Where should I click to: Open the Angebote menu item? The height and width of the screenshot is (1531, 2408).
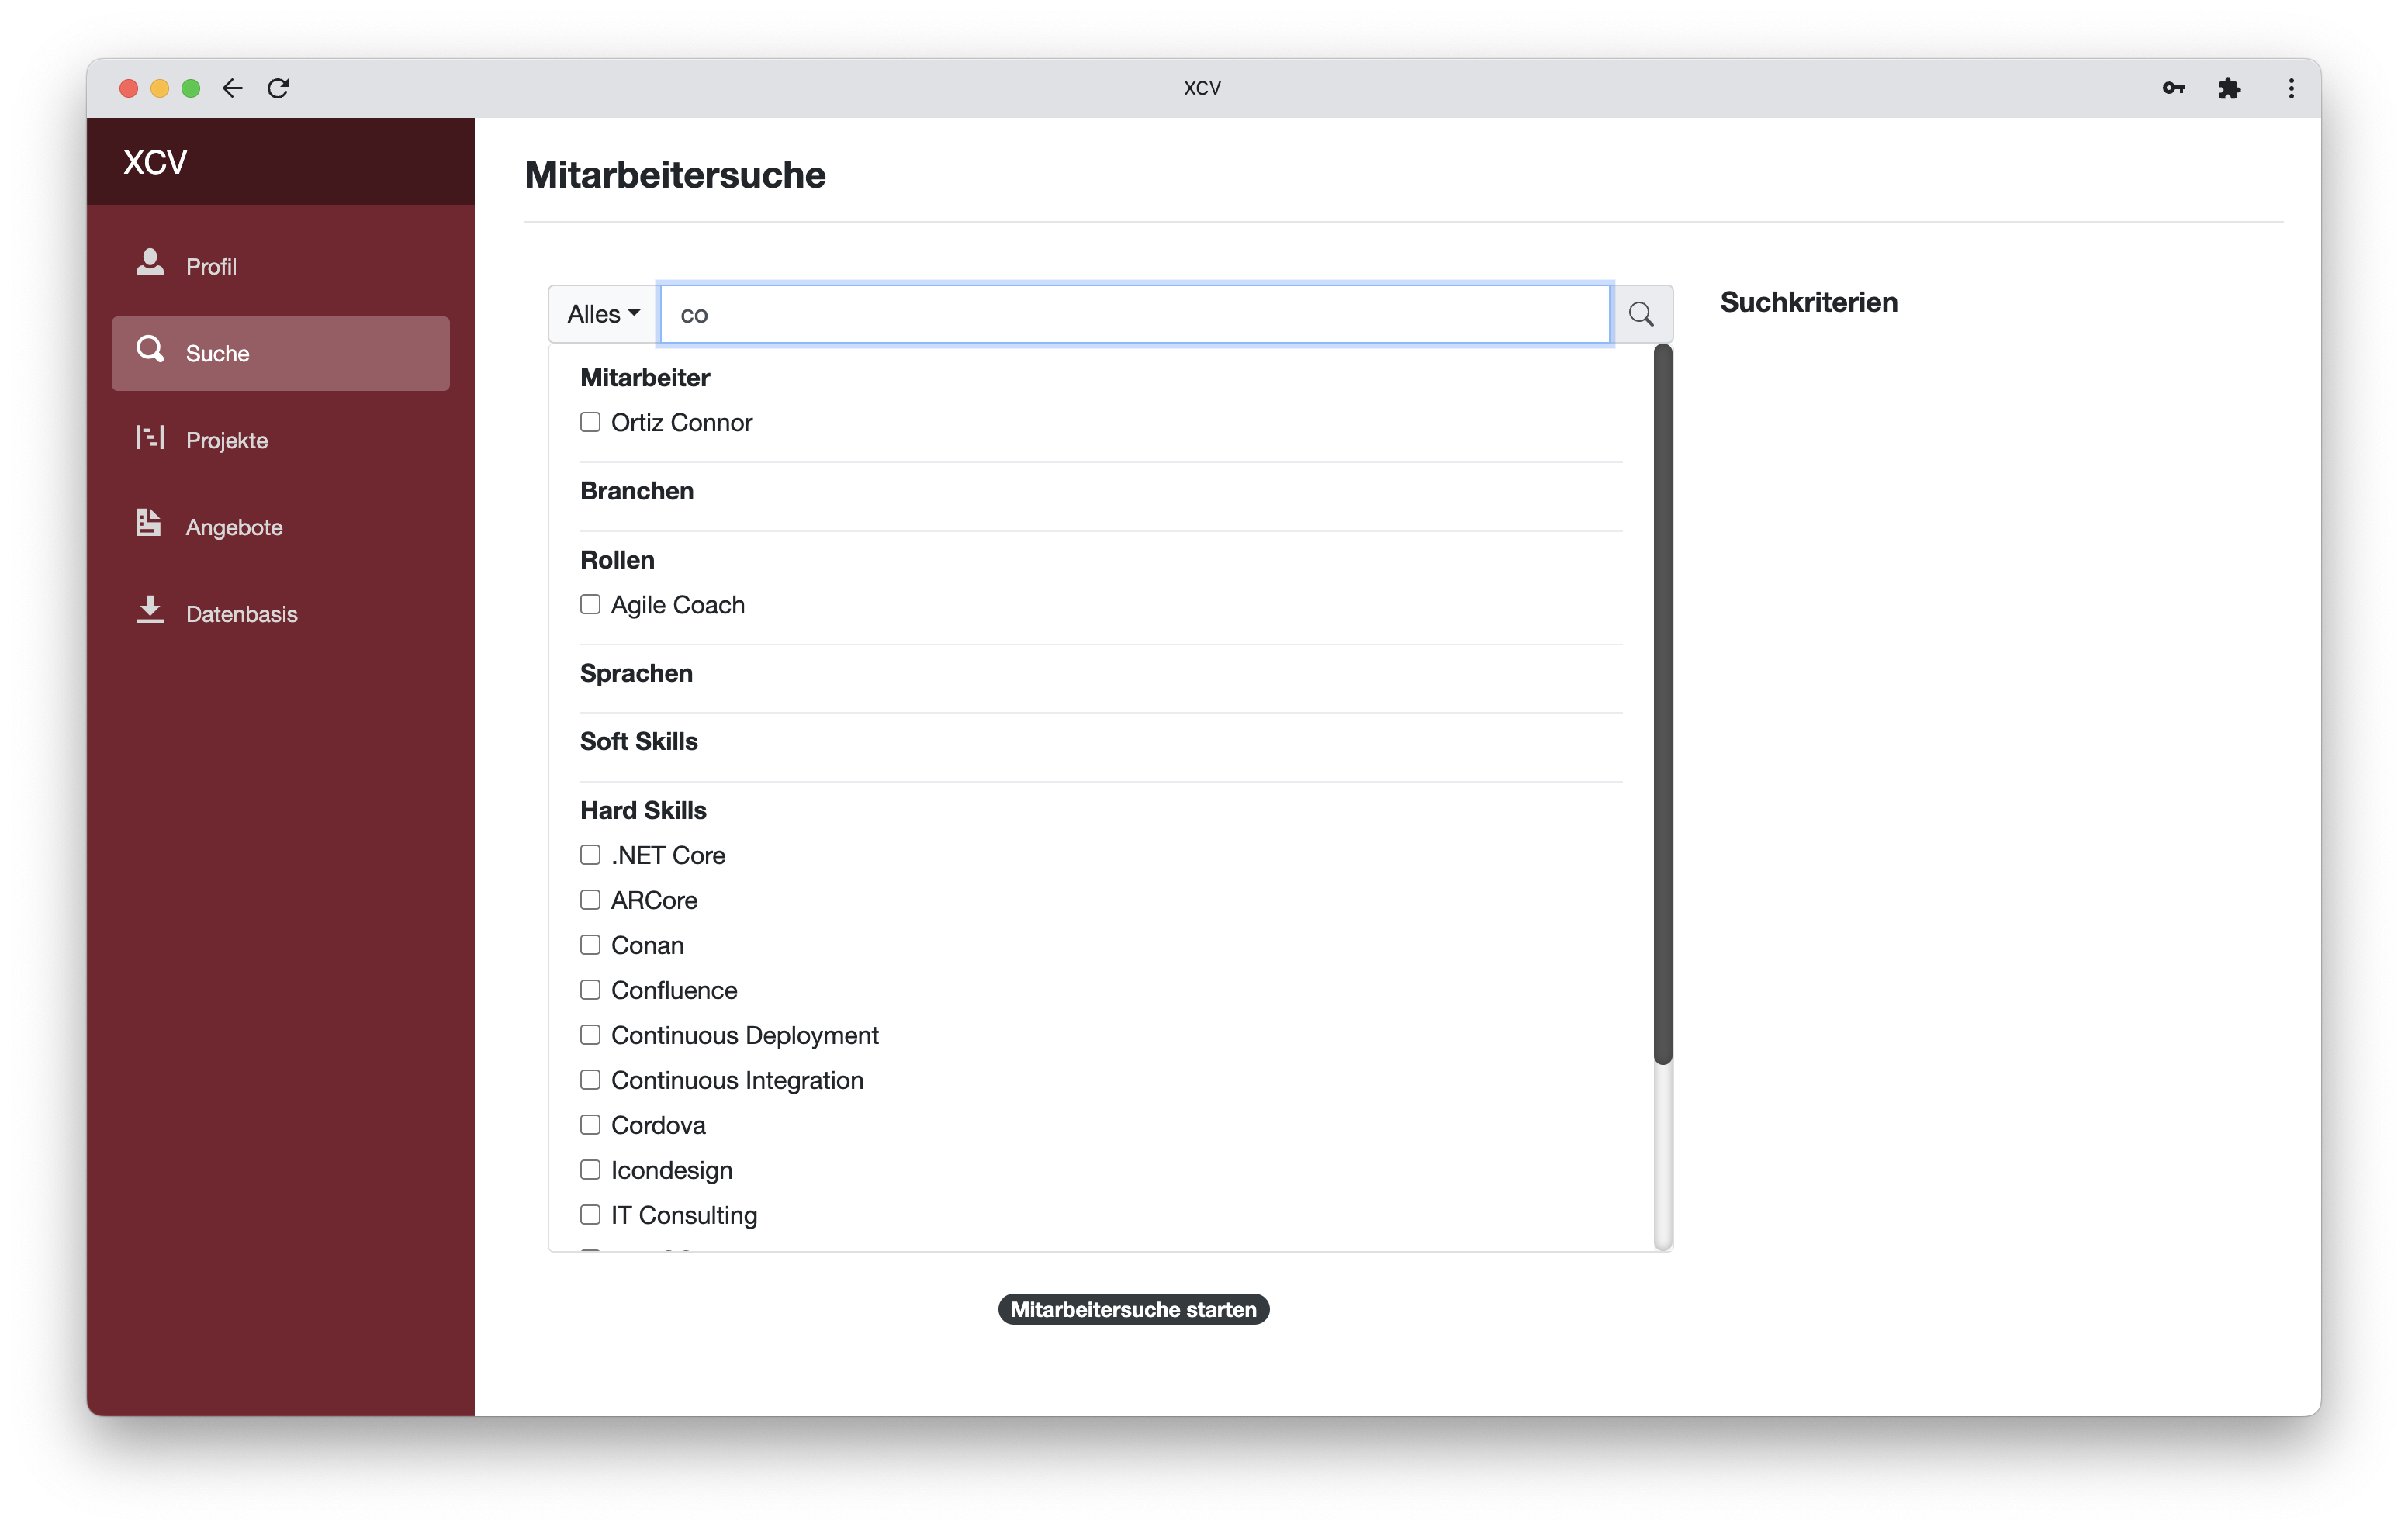pyautogui.click(x=280, y=527)
